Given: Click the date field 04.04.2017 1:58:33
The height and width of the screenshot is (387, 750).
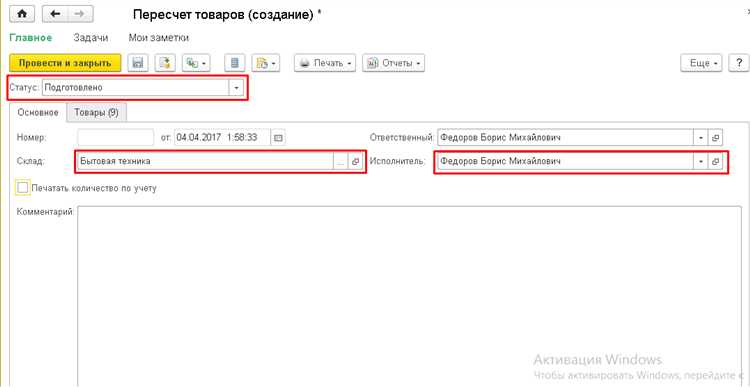Looking at the screenshot, I should 222,138.
